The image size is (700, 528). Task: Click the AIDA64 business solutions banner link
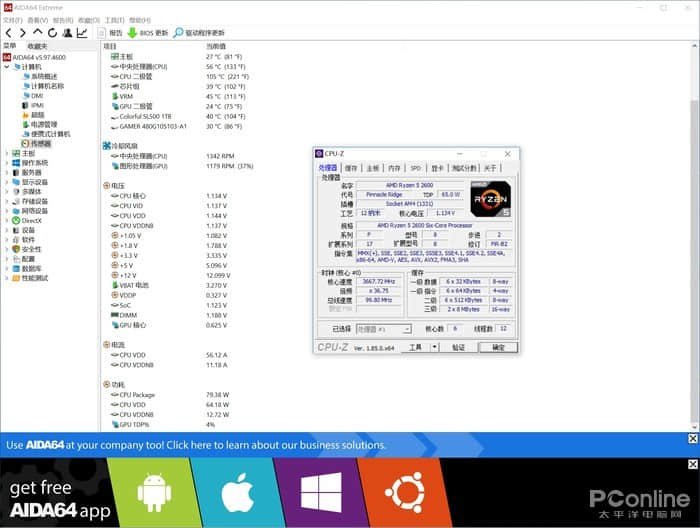coord(196,445)
